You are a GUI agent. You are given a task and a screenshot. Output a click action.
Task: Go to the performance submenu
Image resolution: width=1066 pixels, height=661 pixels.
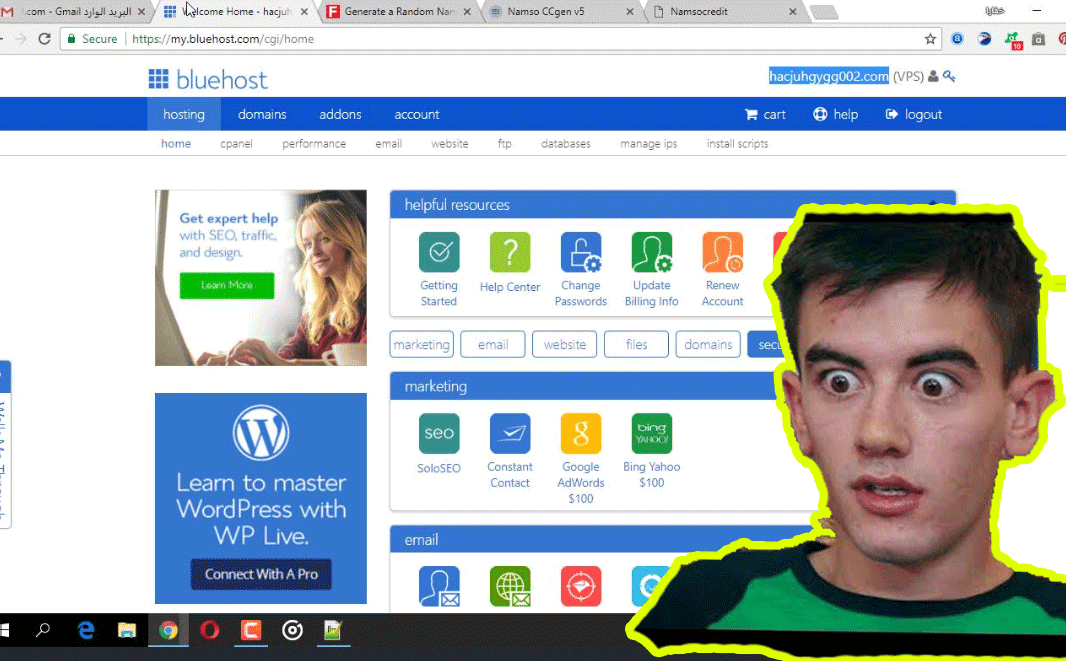(314, 143)
